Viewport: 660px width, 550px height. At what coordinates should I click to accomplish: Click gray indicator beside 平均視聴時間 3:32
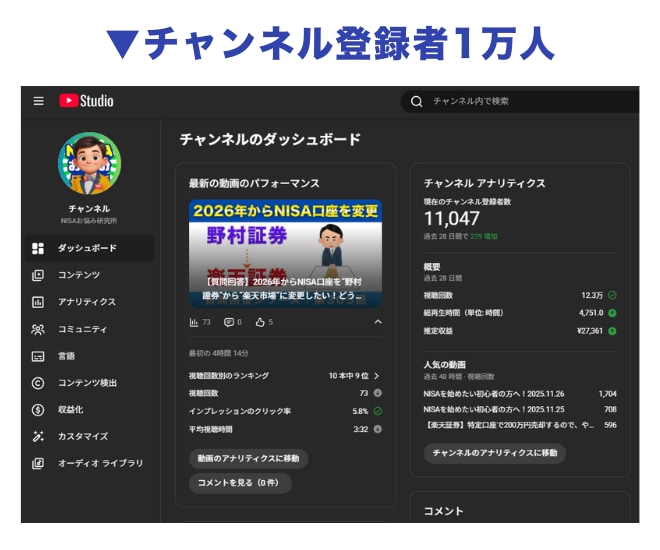(378, 429)
